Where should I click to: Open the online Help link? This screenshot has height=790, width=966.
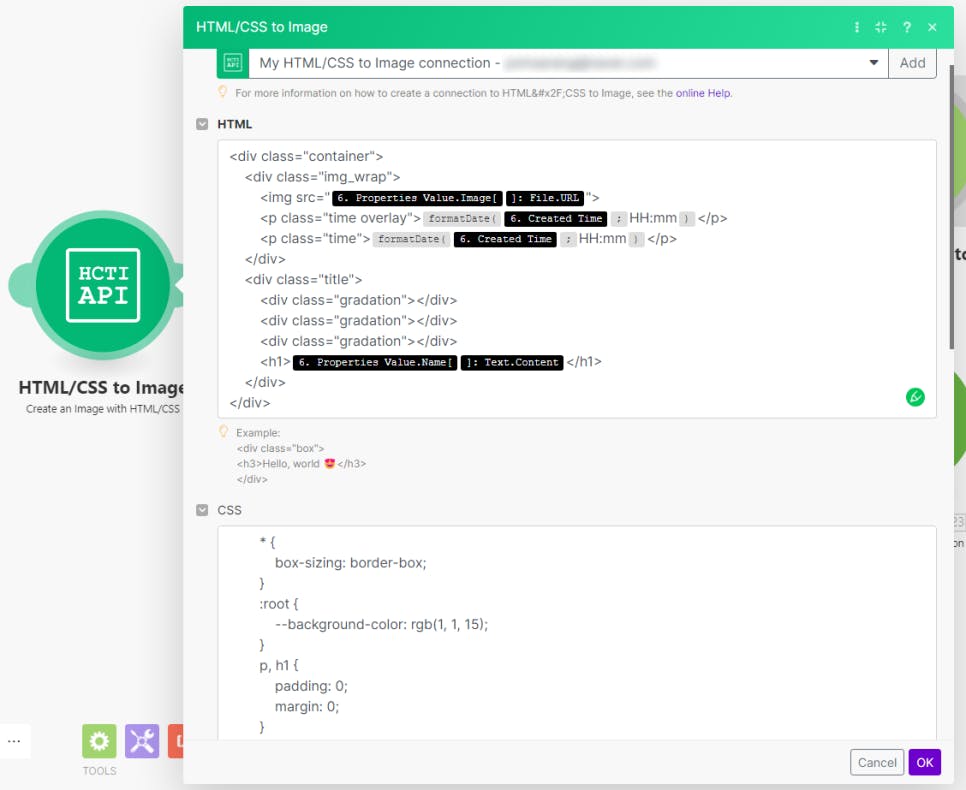[x=703, y=93]
